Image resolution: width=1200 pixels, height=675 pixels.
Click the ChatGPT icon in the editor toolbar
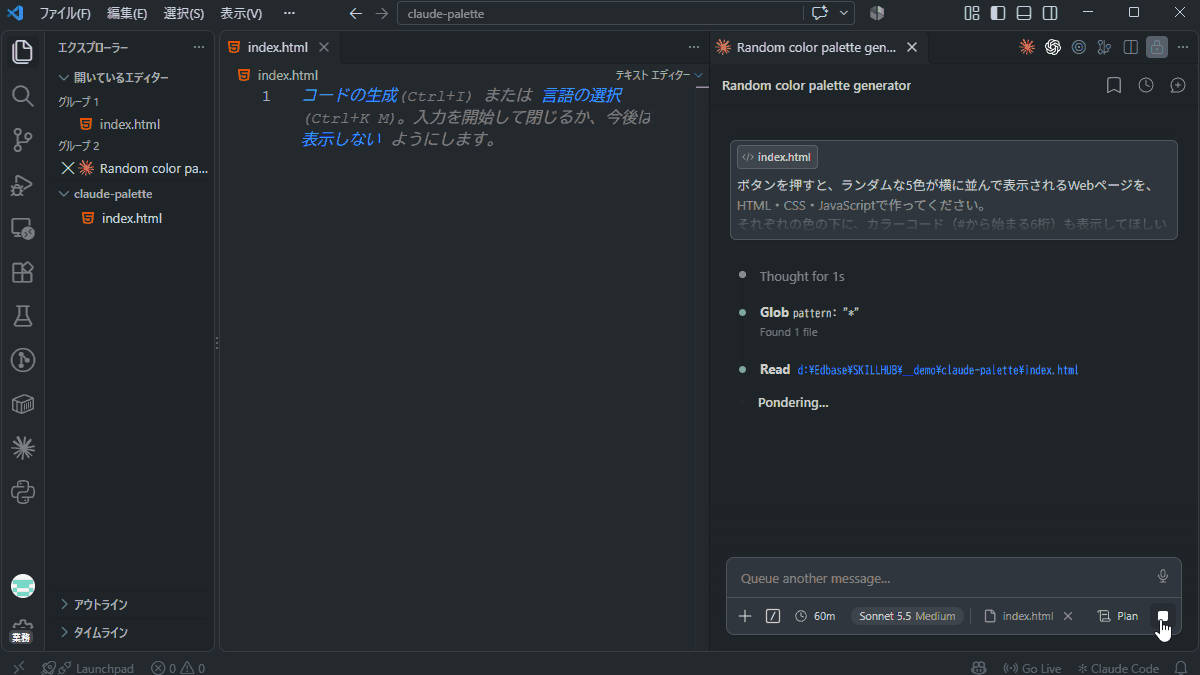point(1052,47)
